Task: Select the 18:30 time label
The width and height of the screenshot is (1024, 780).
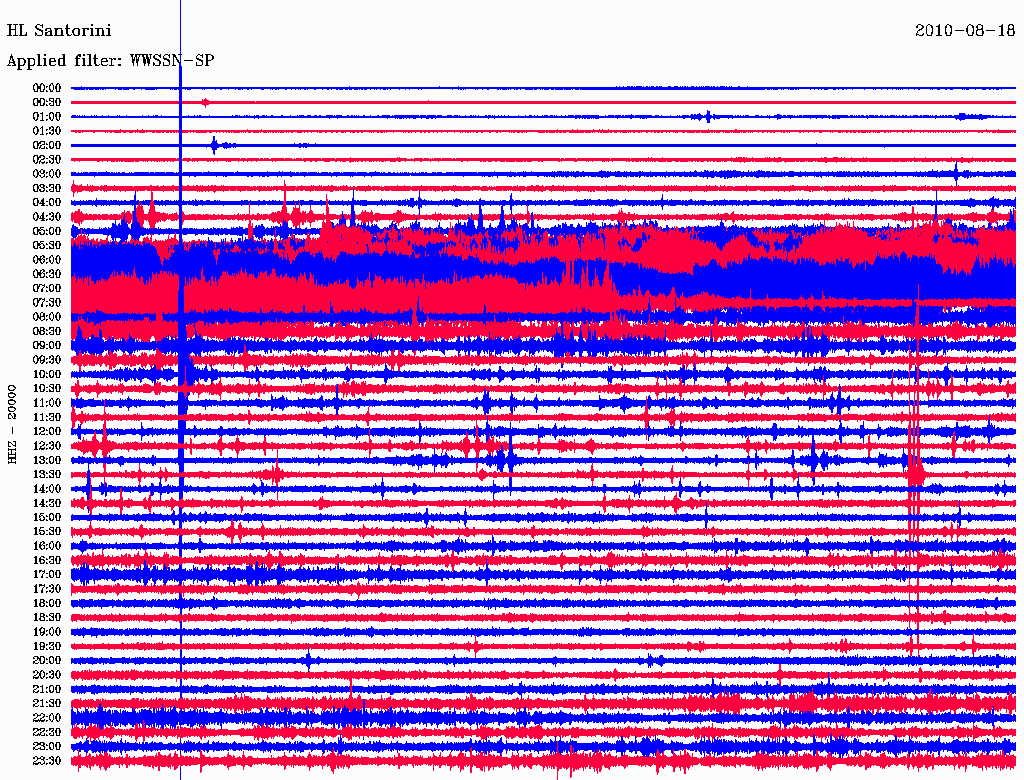Action: [x=47, y=618]
